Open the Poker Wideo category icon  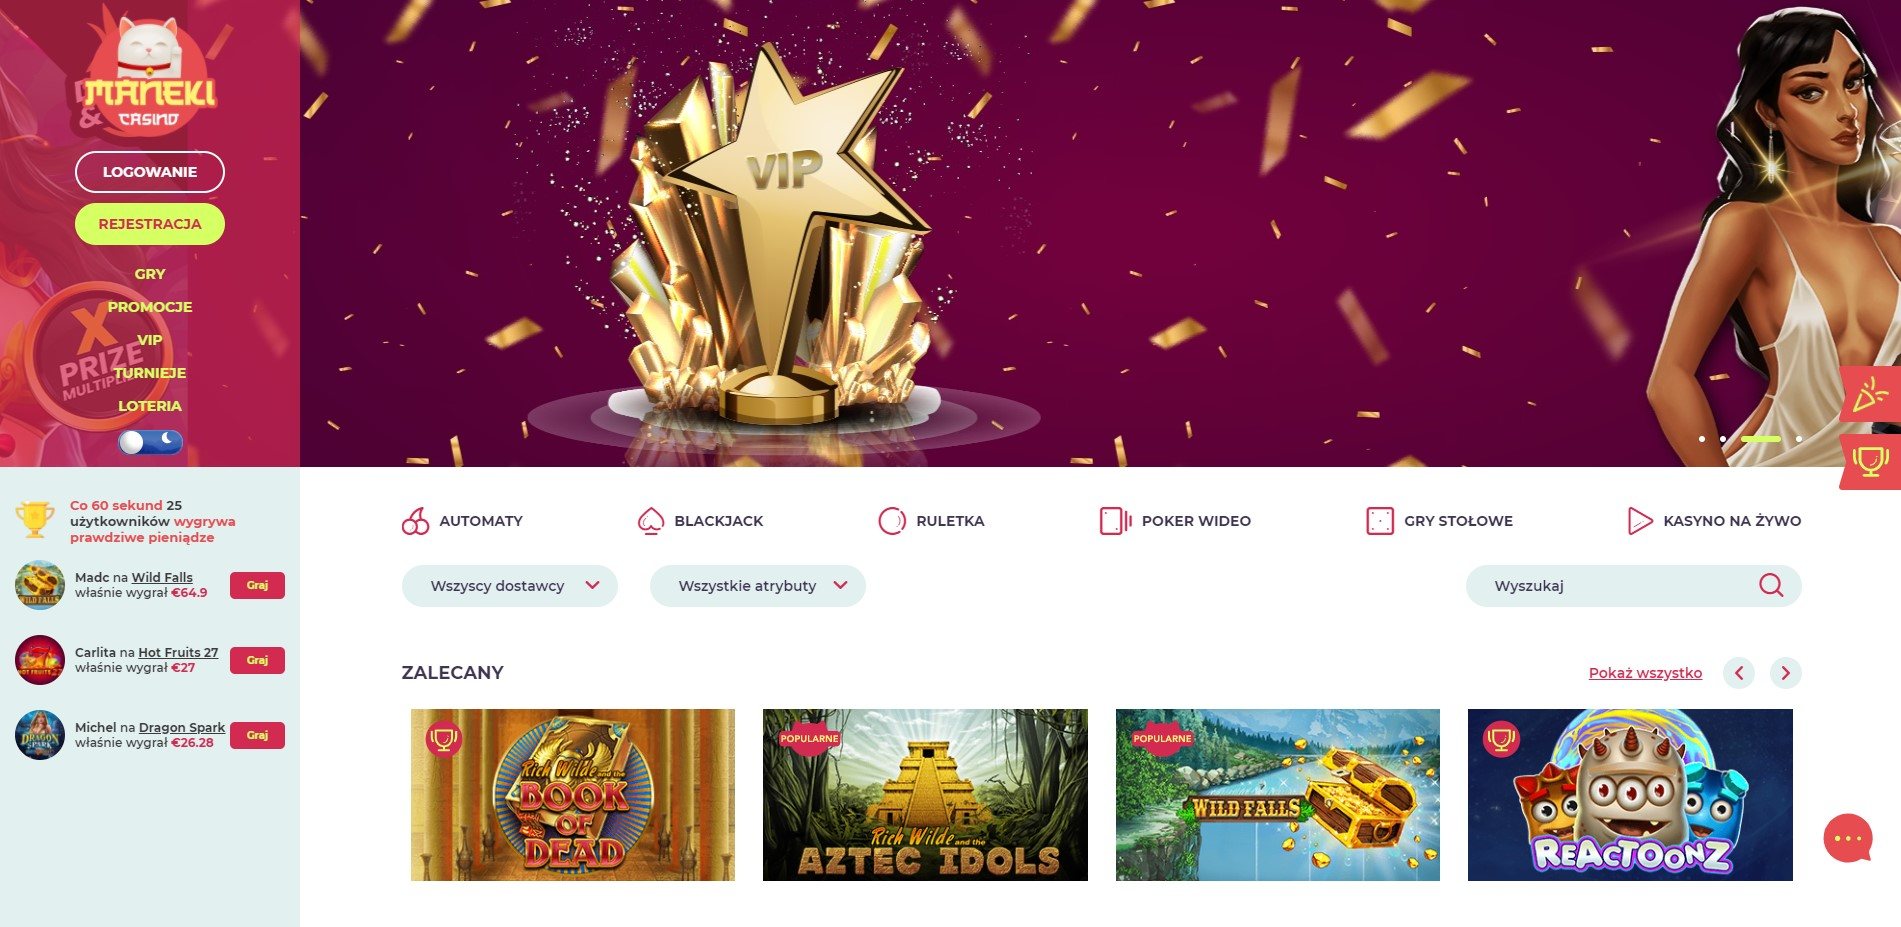pos(1115,521)
